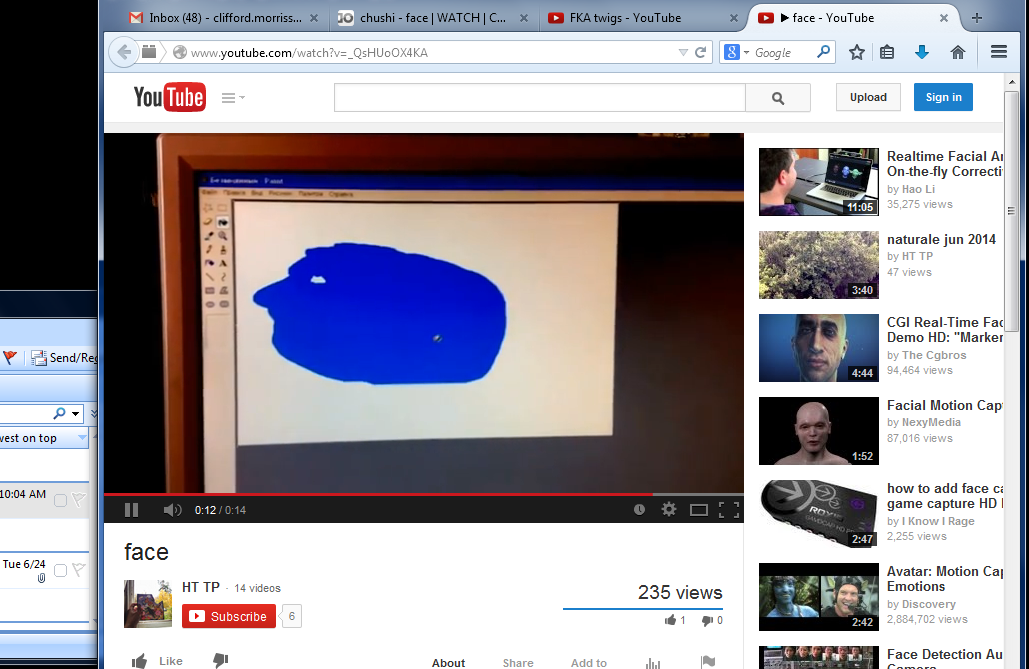Pause the video
The width and height of the screenshot is (1029, 669).
click(x=131, y=510)
